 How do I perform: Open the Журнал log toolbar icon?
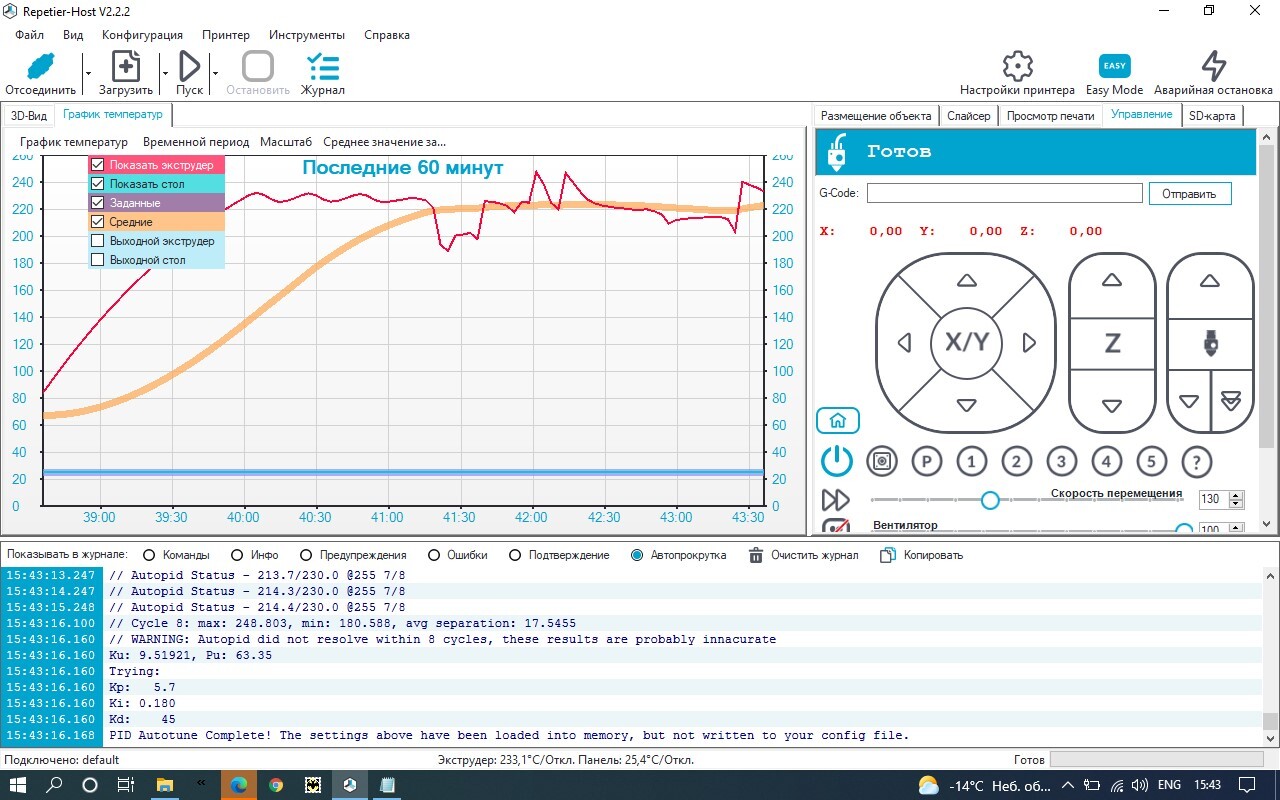click(x=322, y=66)
